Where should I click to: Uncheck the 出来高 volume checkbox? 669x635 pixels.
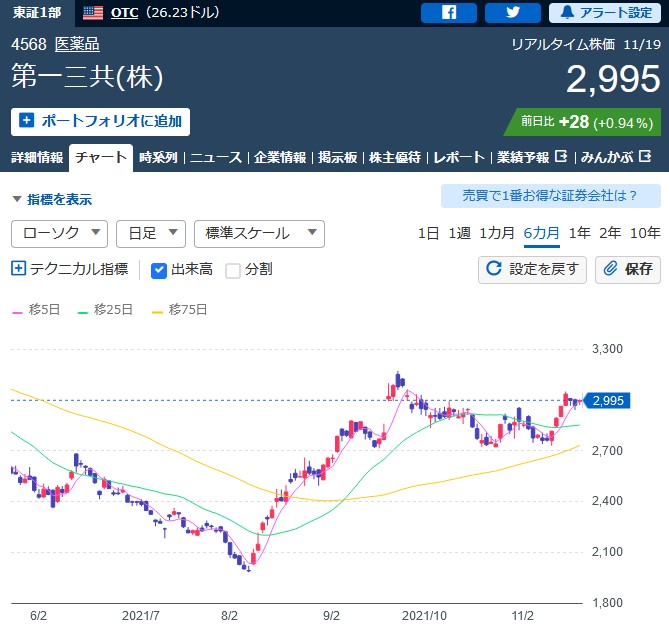pos(159,270)
